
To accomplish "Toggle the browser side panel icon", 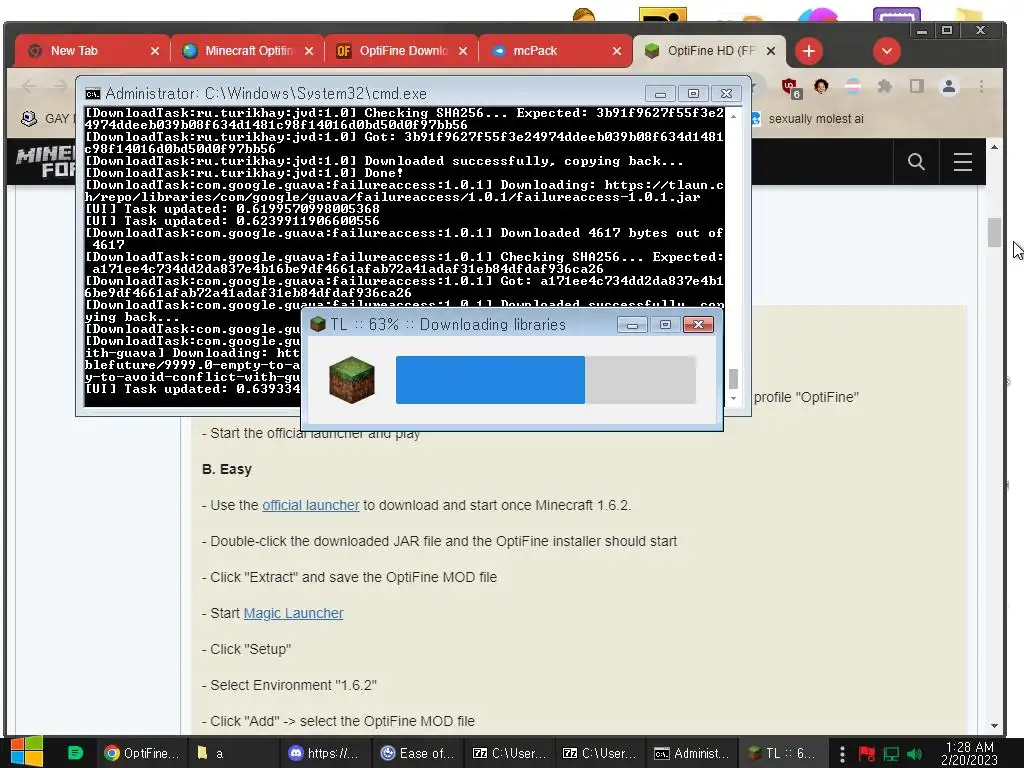I will coord(917,86).
